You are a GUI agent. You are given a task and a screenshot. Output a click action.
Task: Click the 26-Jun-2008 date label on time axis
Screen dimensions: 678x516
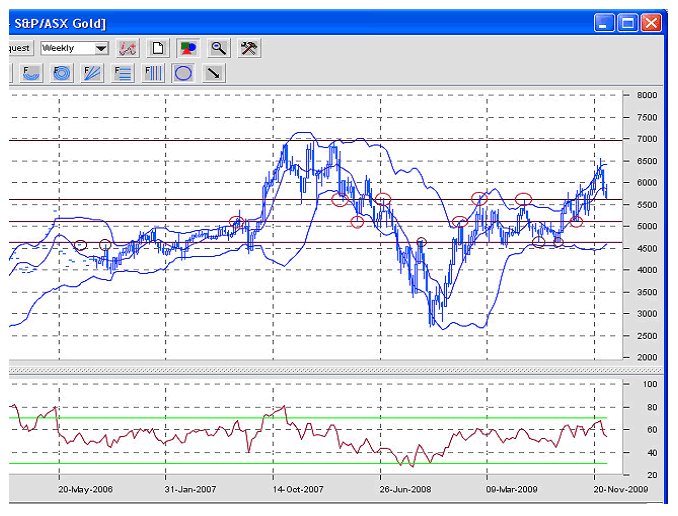click(x=404, y=491)
